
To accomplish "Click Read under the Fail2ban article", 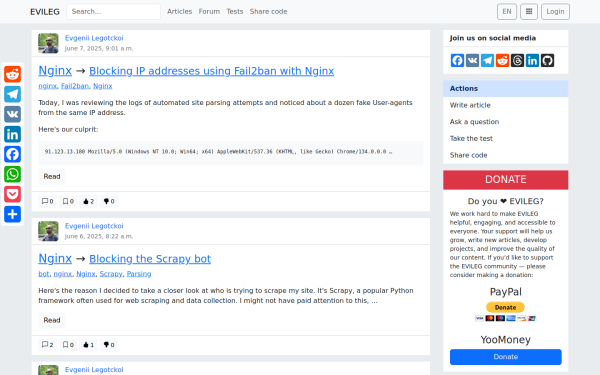I will (x=52, y=176).
